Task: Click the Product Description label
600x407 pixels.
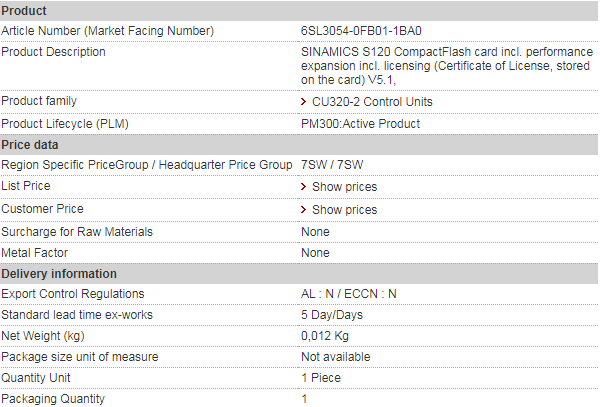Action: [53, 52]
